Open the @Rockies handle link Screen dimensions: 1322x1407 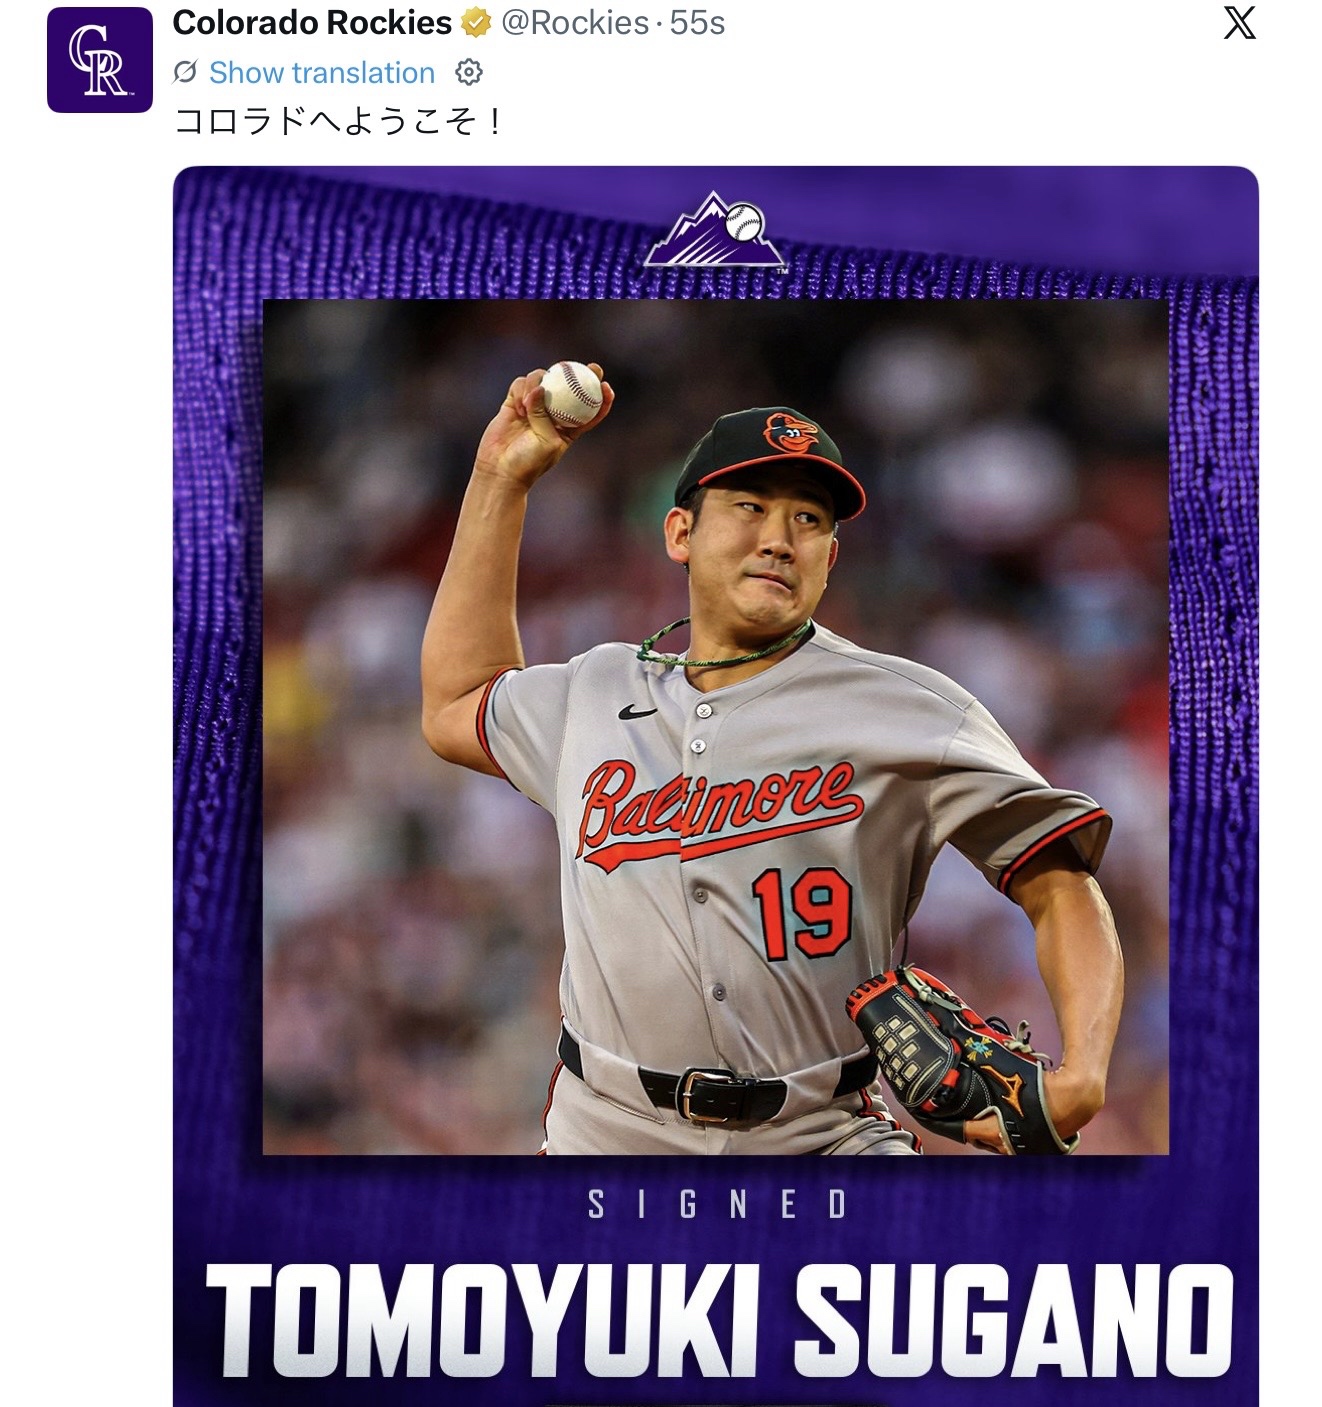[x=575, y=23]
